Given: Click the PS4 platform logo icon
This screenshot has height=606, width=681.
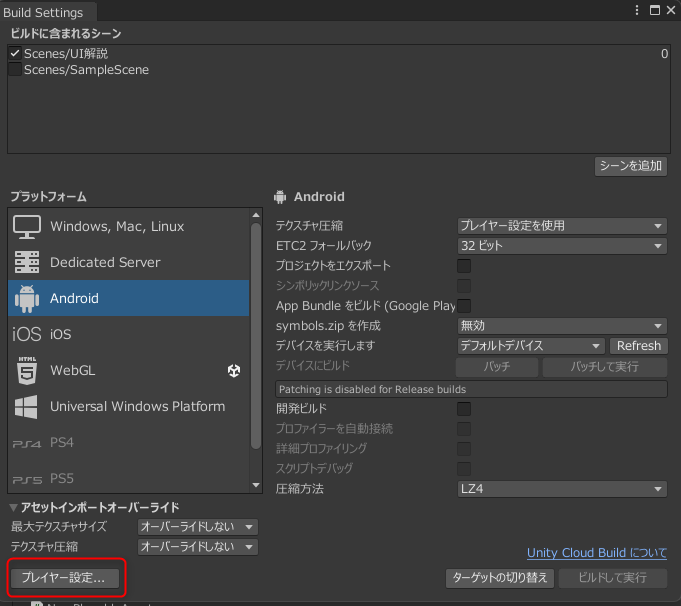Looking at the screenshot, I should pyautogui.click(x=27, y=444).
